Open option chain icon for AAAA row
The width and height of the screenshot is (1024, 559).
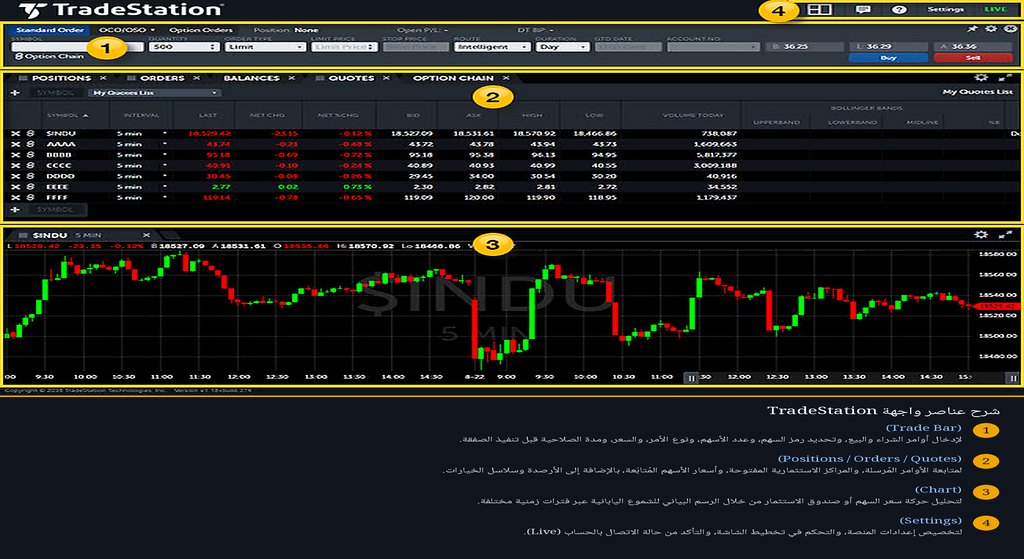[29, 144]
